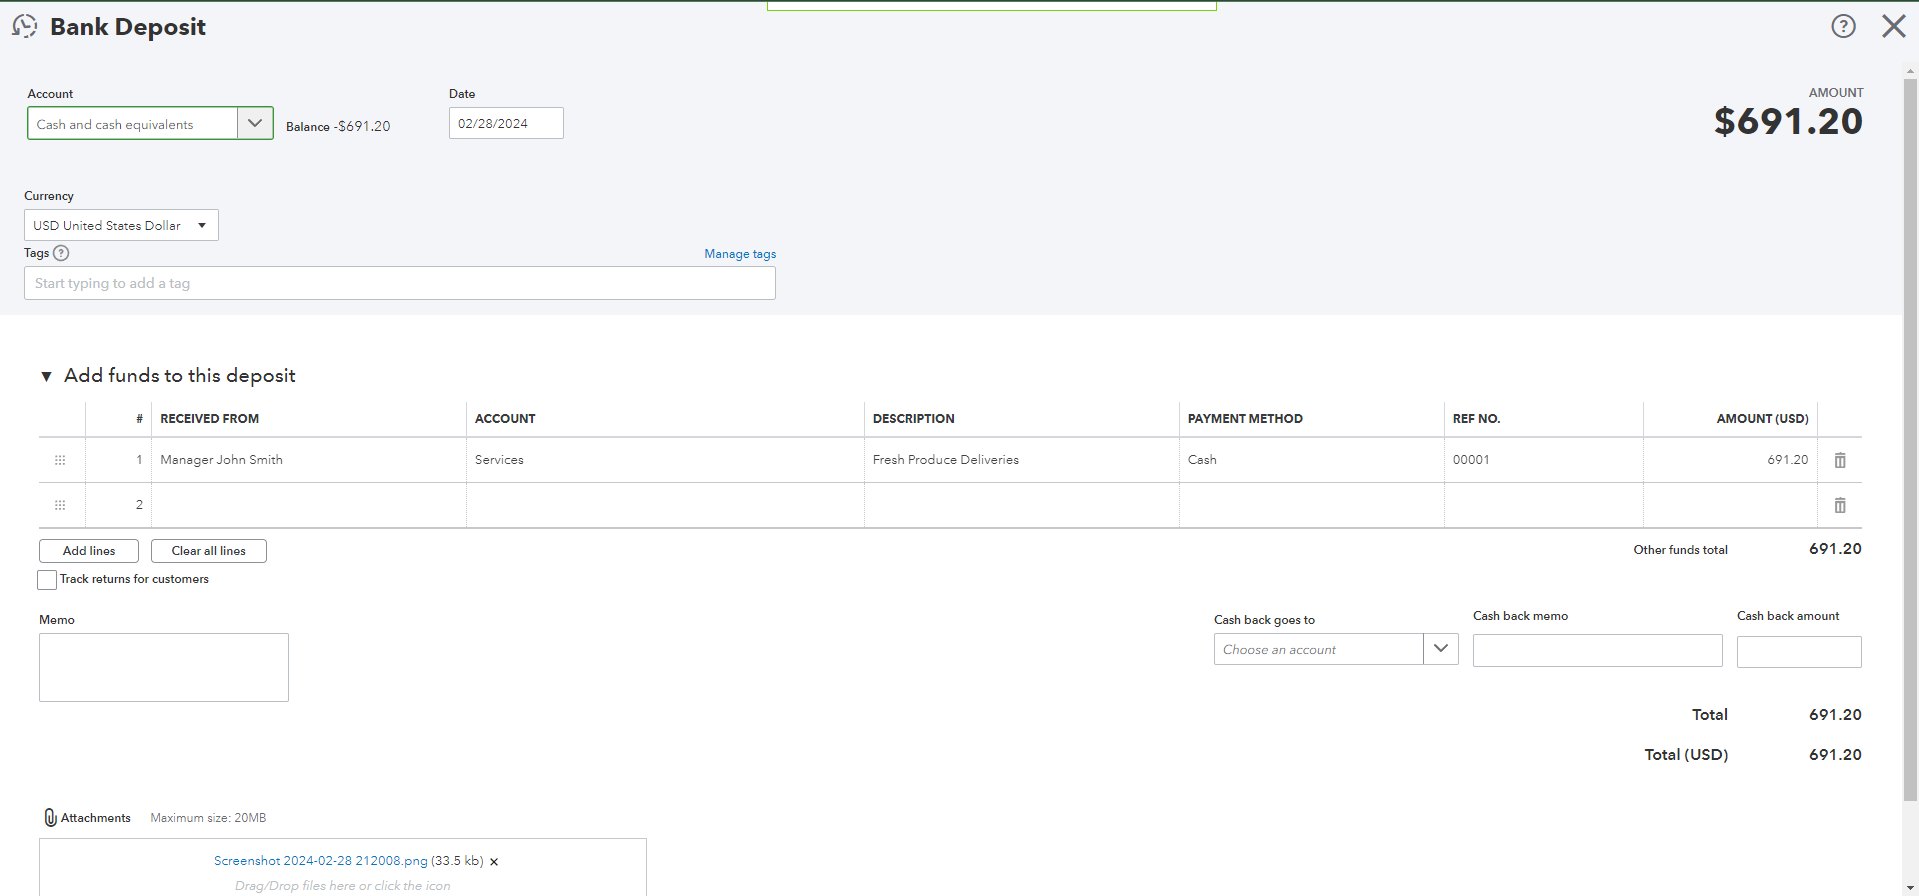
Task: Open the Currency dropdown
Action: tap(121, 225)
